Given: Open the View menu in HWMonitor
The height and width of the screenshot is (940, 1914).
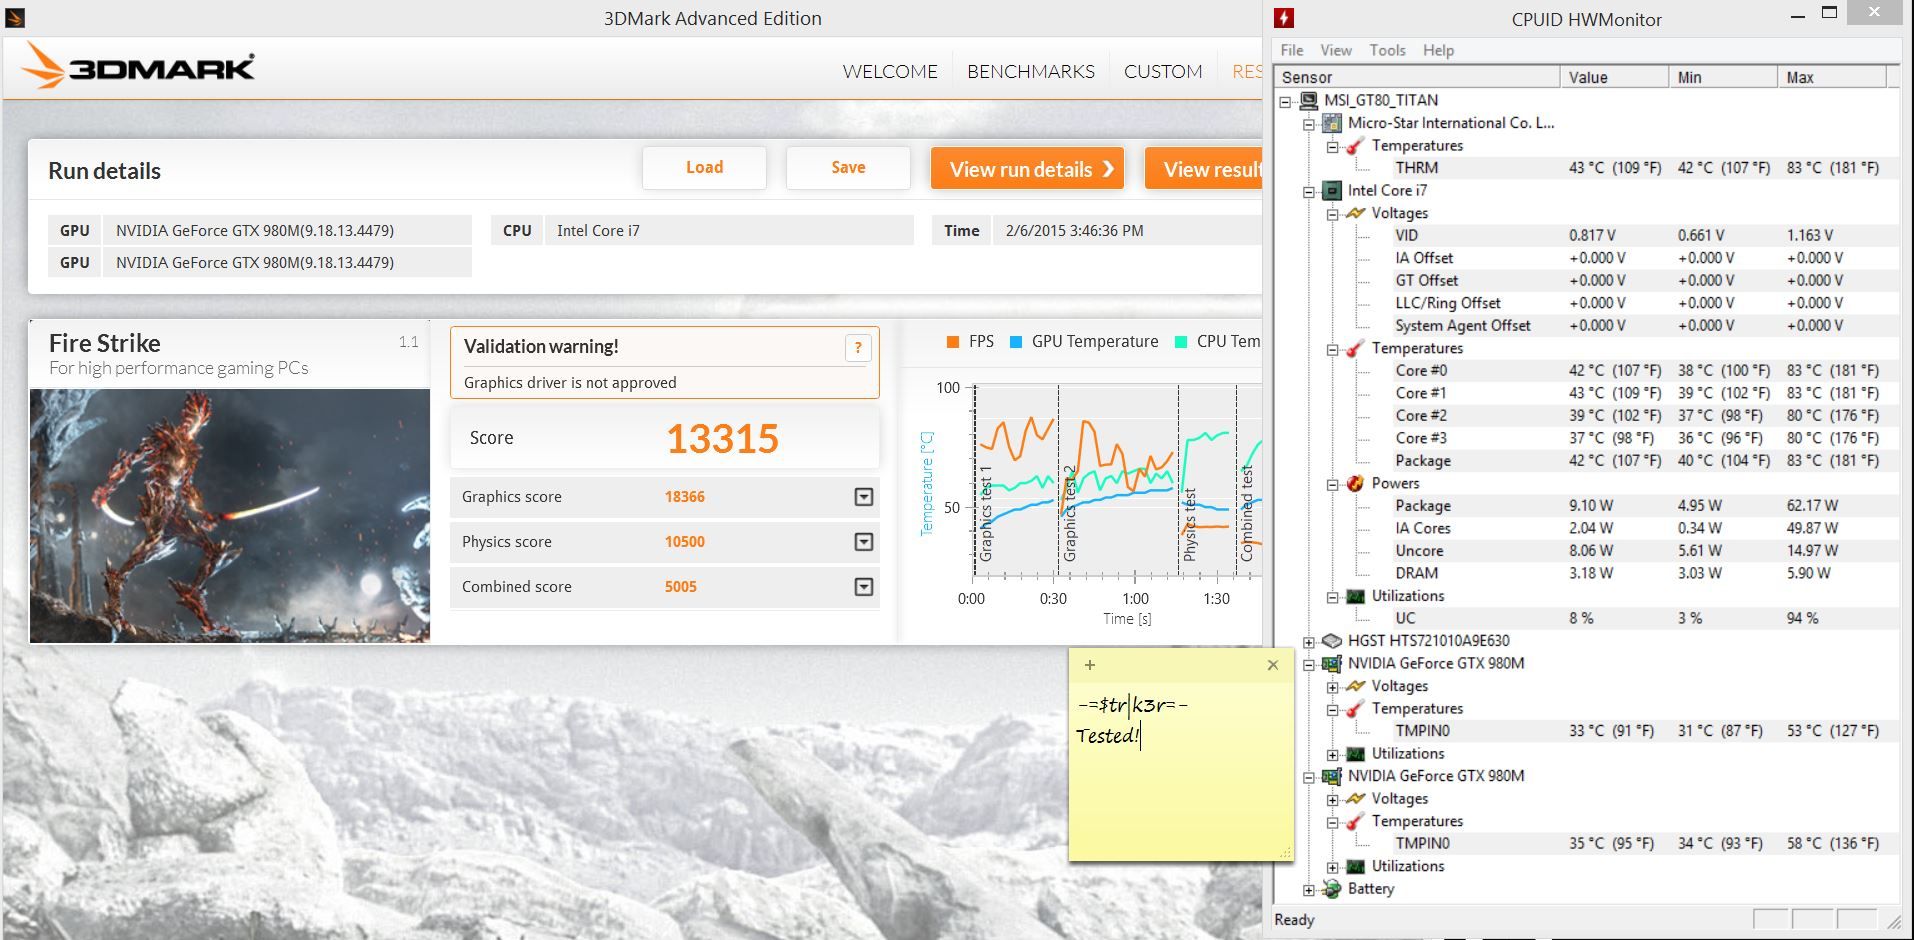Looking at the screenshot, I should [x=1336, y=50].
